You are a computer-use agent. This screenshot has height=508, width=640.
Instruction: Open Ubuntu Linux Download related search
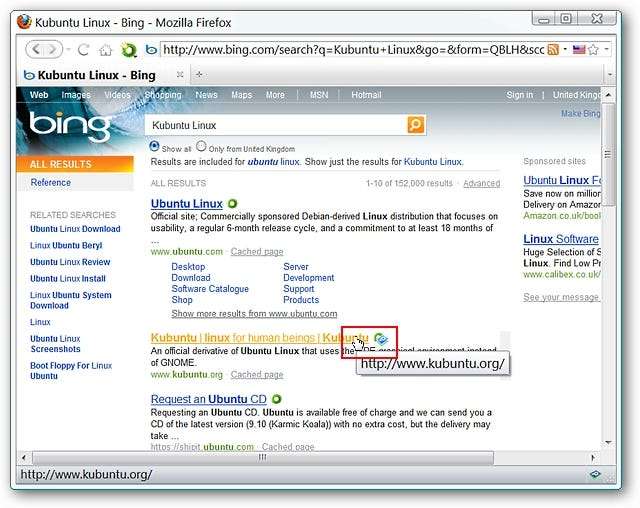(75, 228)
